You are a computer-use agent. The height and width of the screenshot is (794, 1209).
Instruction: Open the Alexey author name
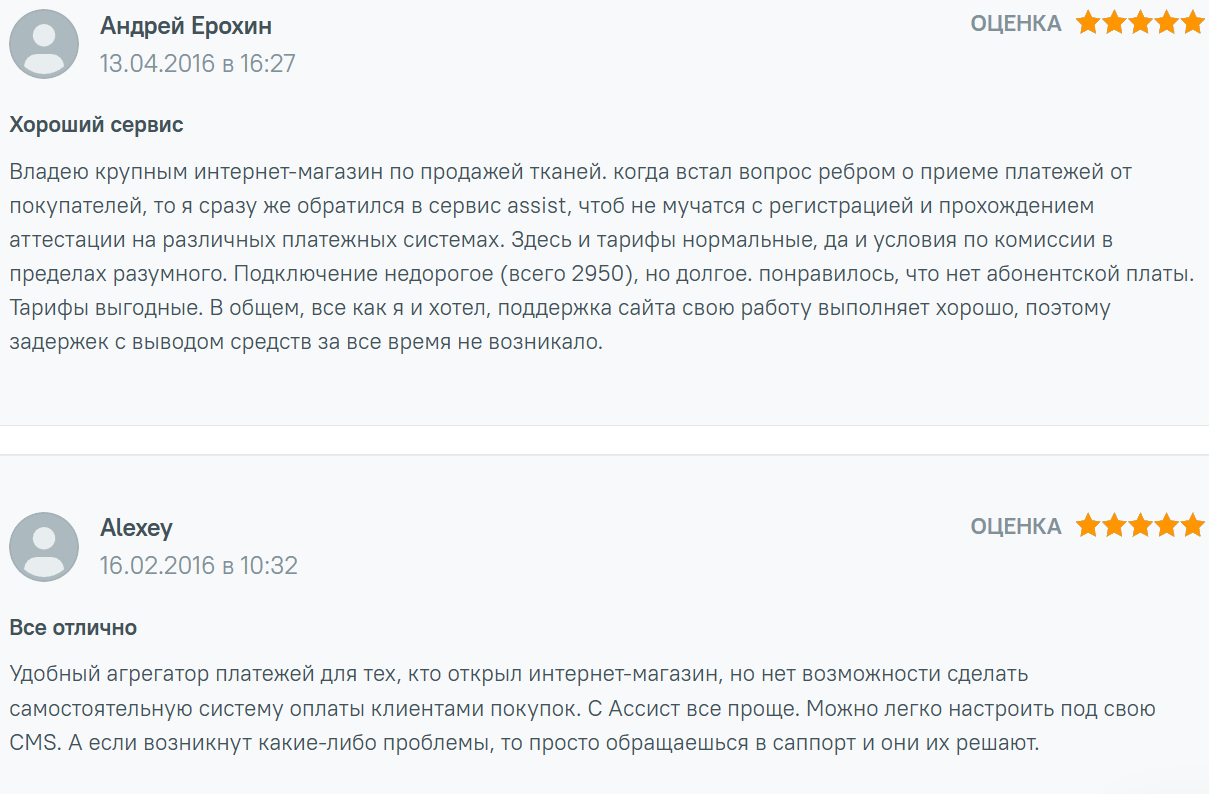(136, 528)
